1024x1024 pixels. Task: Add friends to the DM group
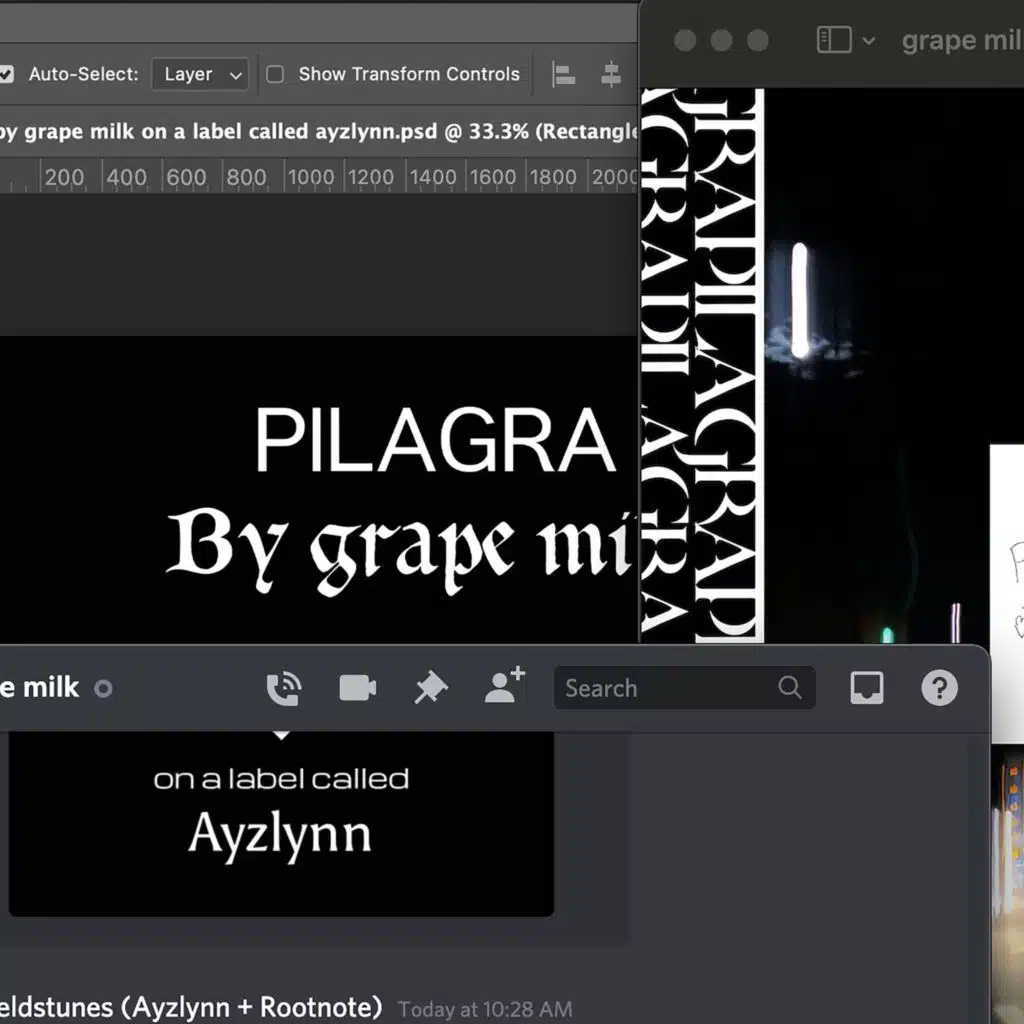[503, 687]
